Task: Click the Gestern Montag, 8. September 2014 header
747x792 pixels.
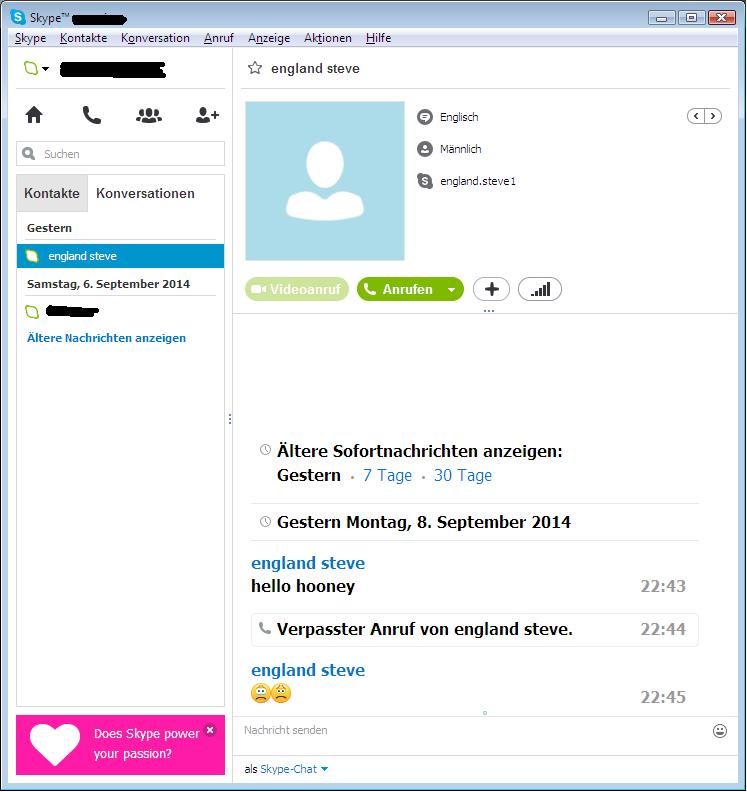Action: [x=423, y=522]
